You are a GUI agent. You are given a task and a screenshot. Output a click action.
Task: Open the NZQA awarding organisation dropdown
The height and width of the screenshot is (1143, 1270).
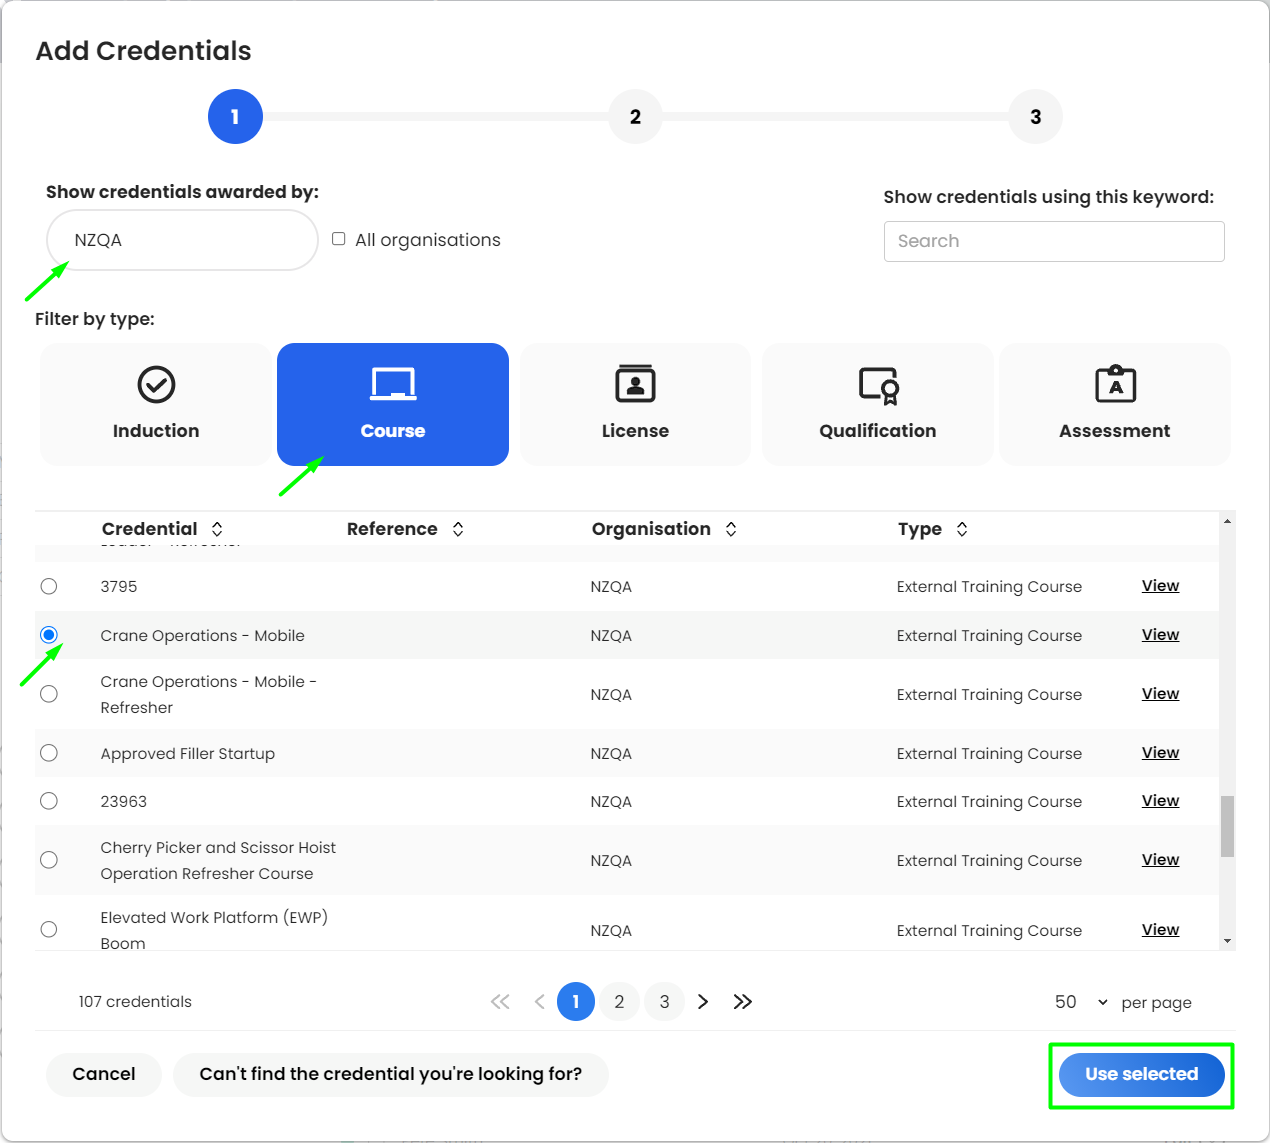pyautogui.click(x=182, y=240)
